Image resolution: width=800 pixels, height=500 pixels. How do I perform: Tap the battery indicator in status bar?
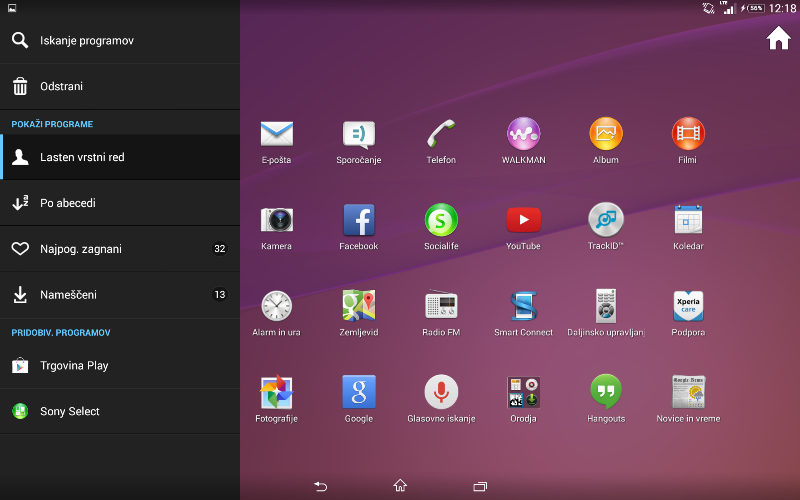[x=753, y=8]
